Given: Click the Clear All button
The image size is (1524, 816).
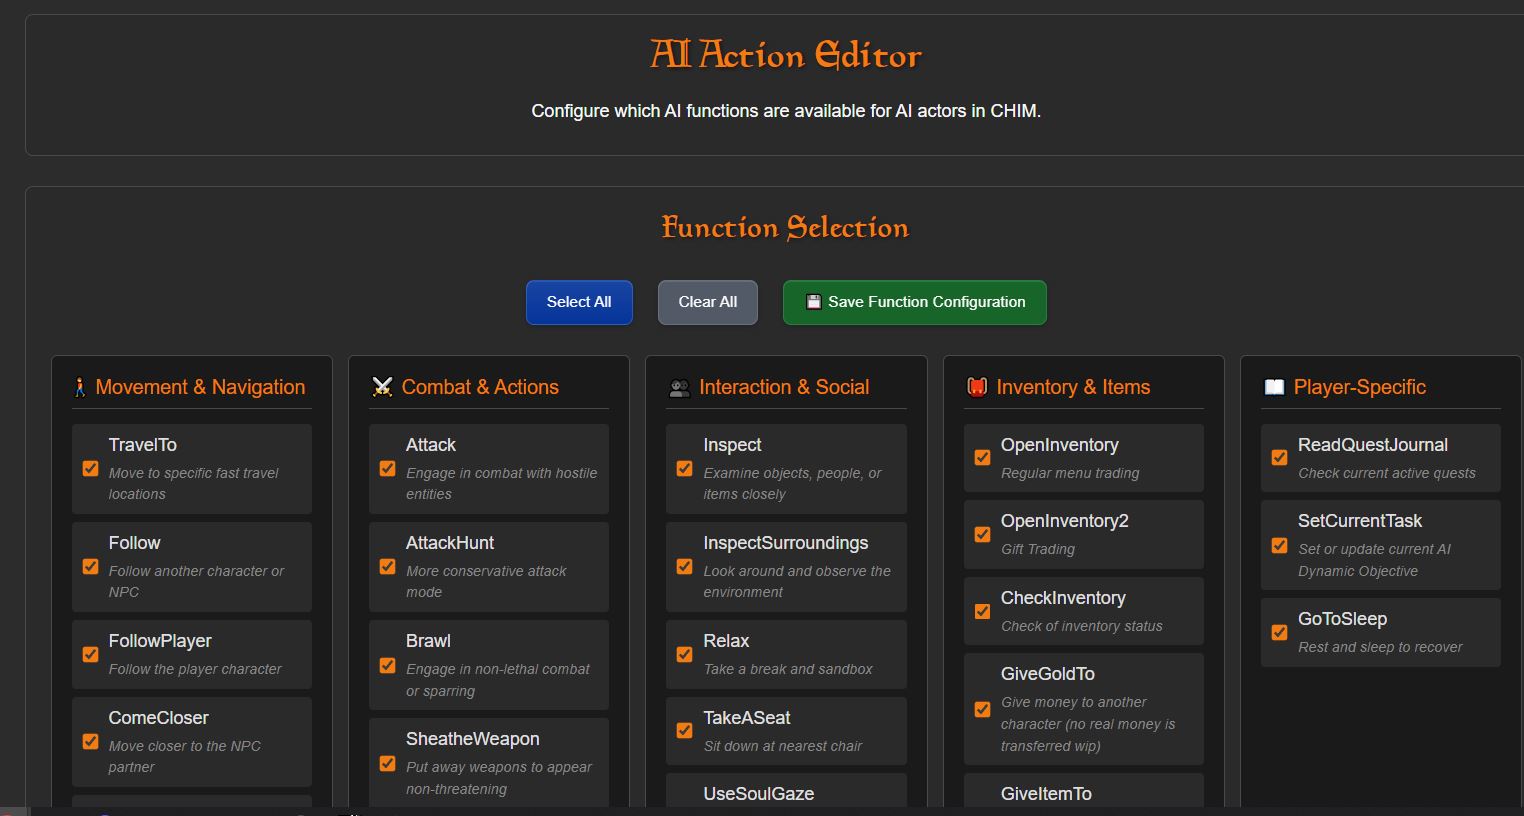Looking at the screenshot, I should click(708, 302).
